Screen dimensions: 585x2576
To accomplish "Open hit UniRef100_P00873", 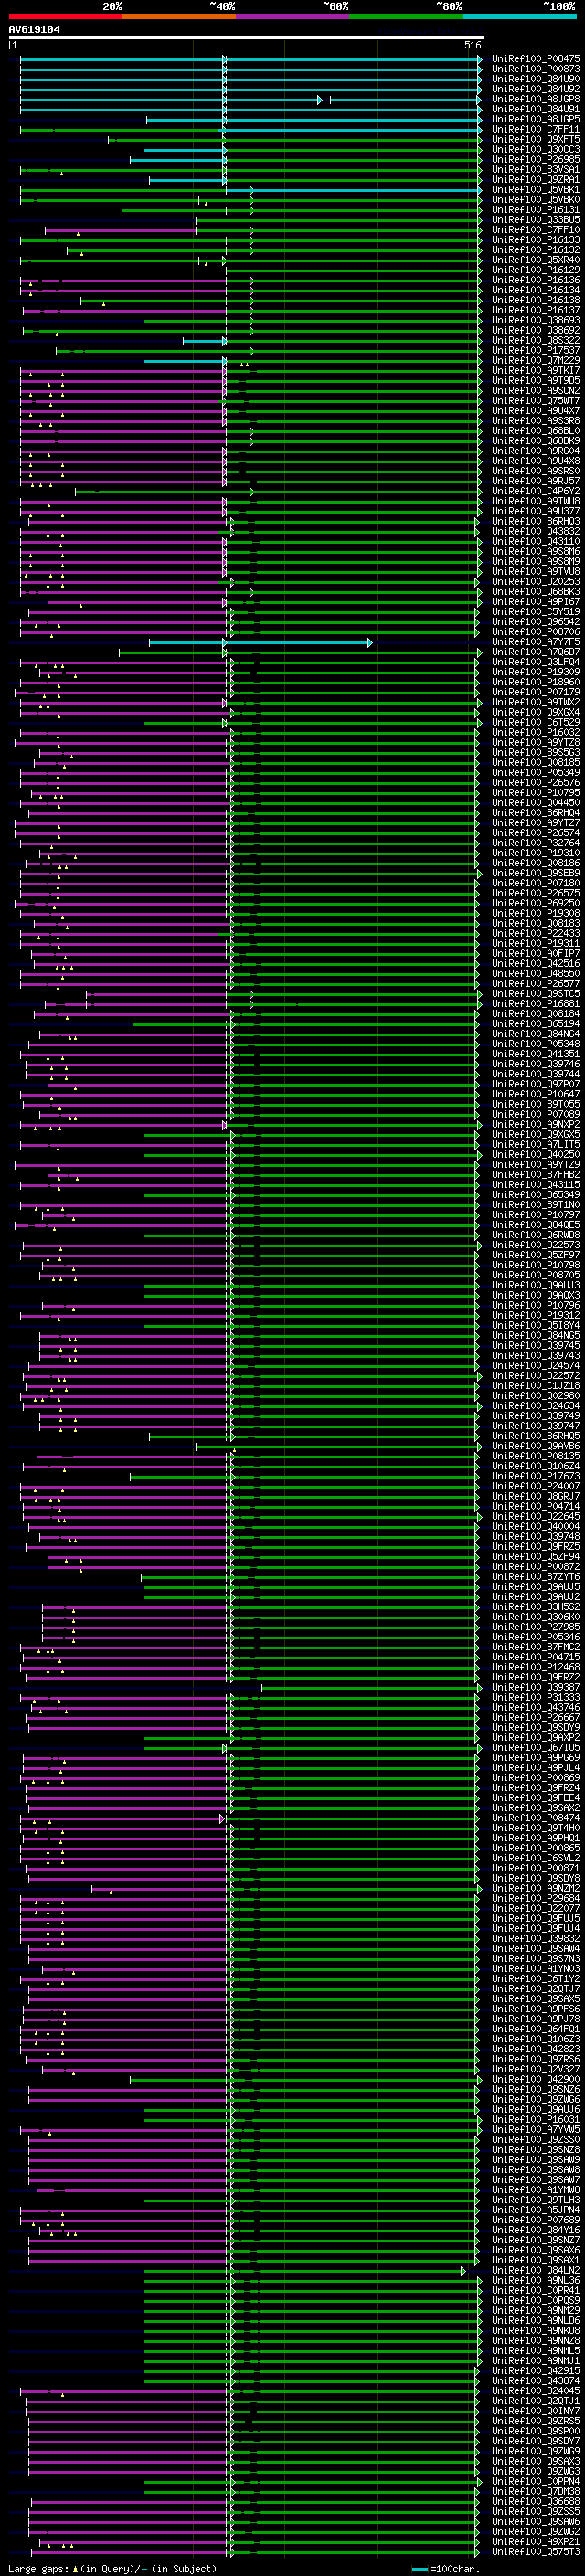I will tap(535, 69).
